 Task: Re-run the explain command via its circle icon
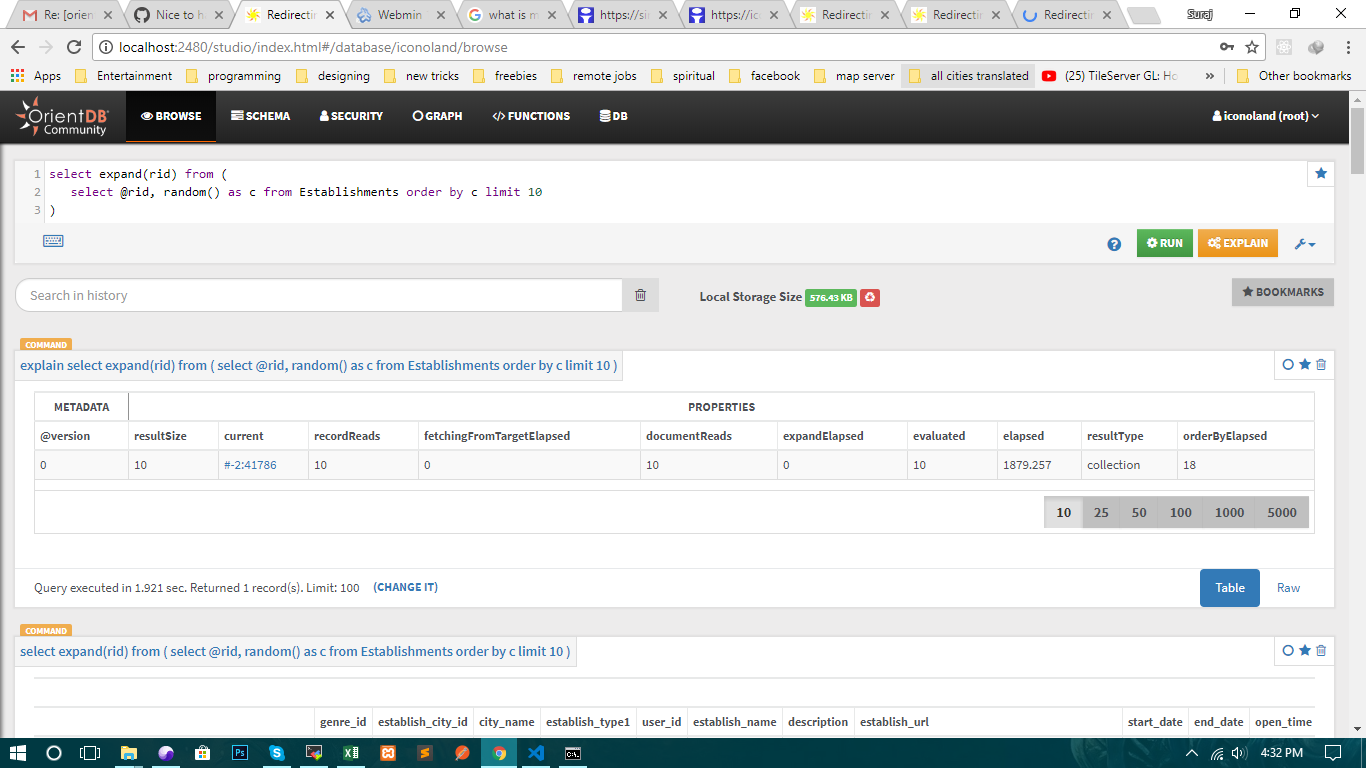click(x=1287, y=365)
